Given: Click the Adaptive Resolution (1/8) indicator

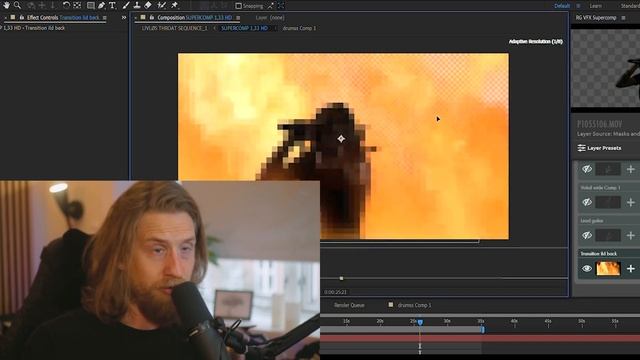Looking at the screenshot, I should [x=536, y=42].
